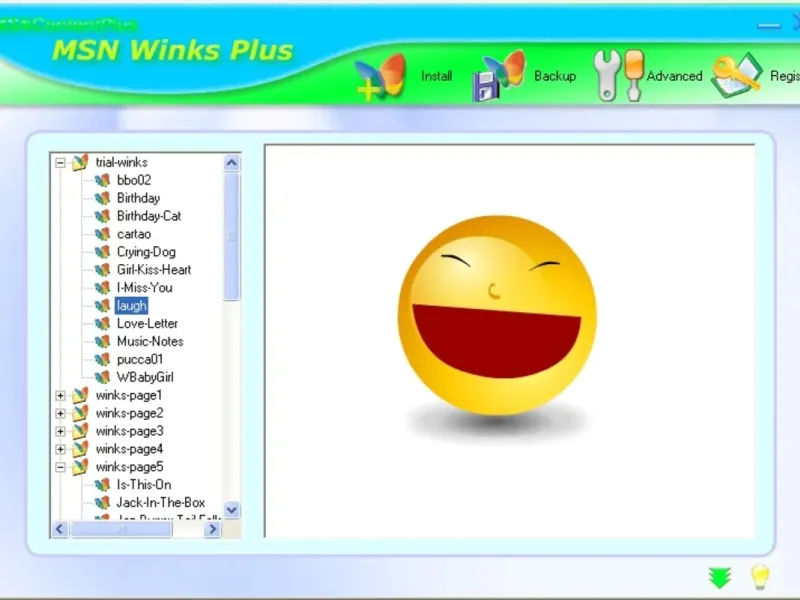Click the horizontal scrollbar thumb in tree
Viewport: 800px width, 600px height.
point(121,529)
